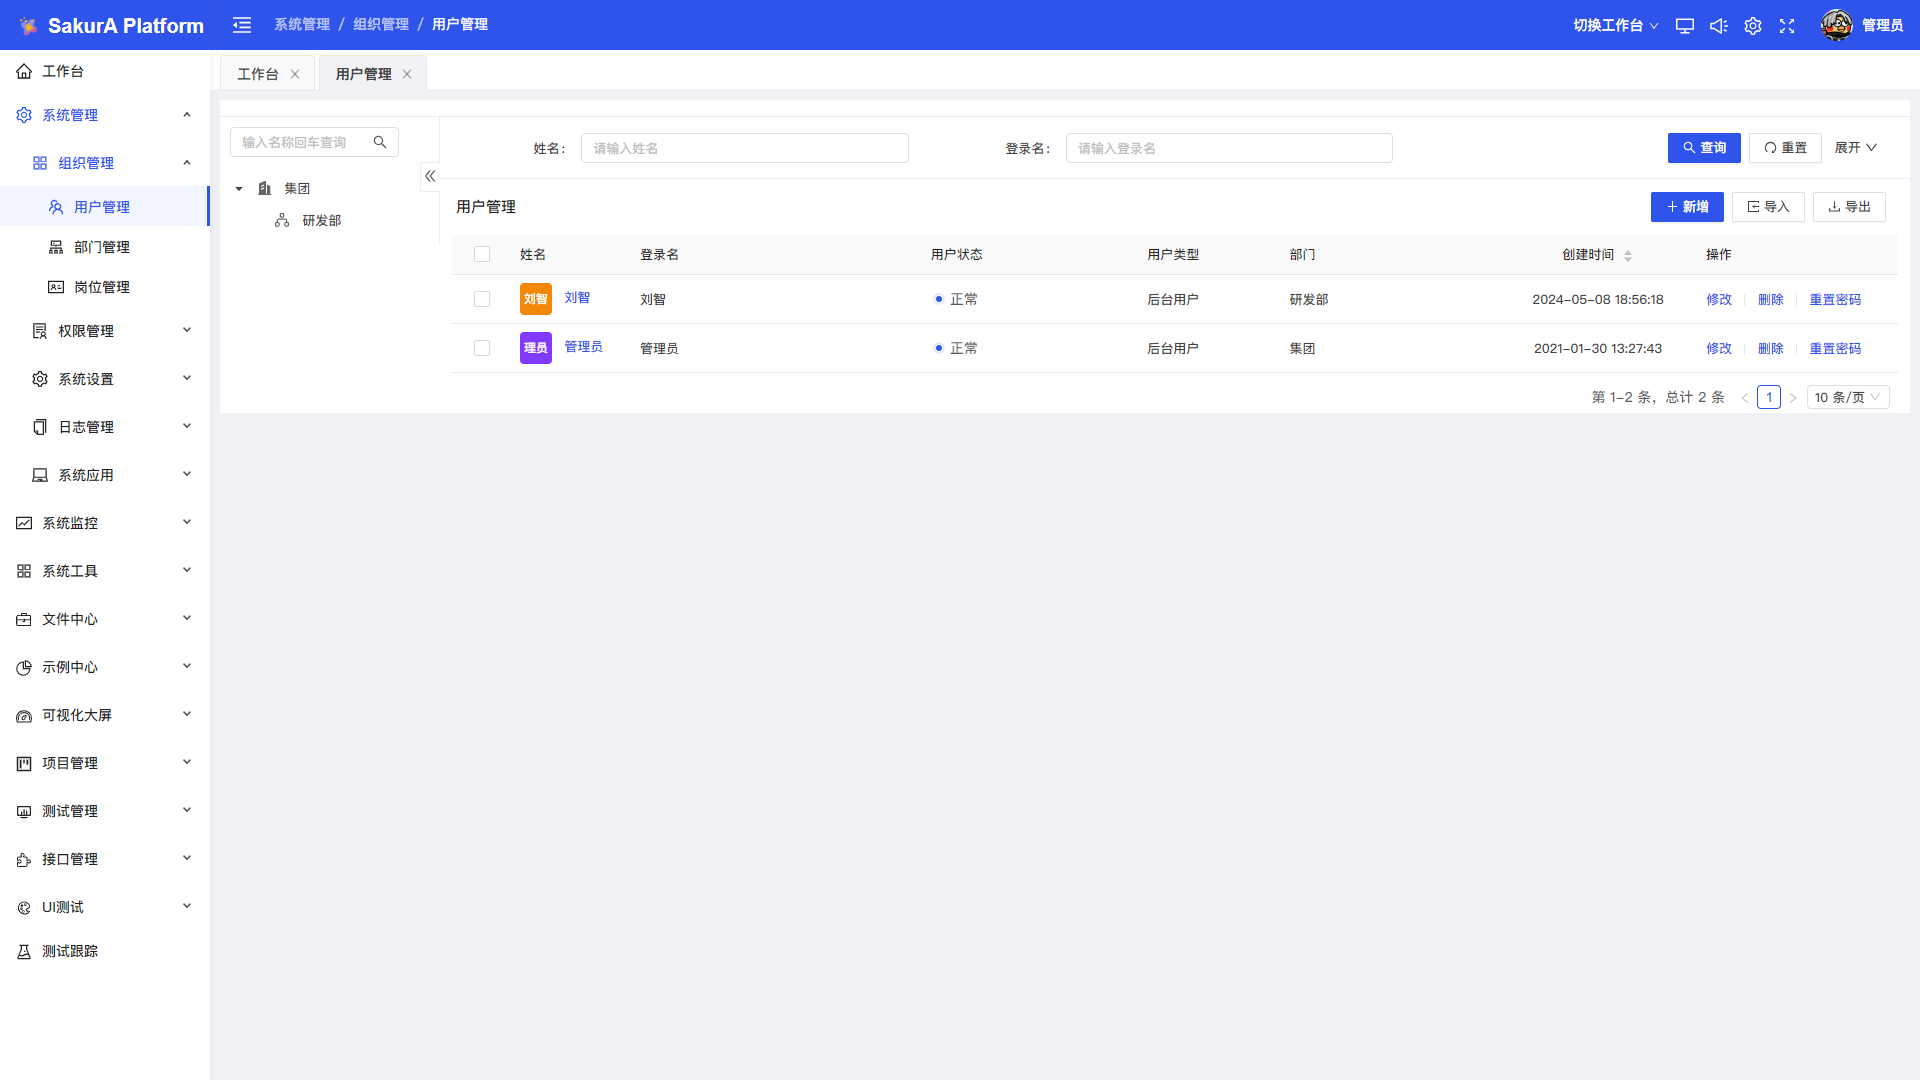Open 部门管理 in the sidebar

pos(102,247)
